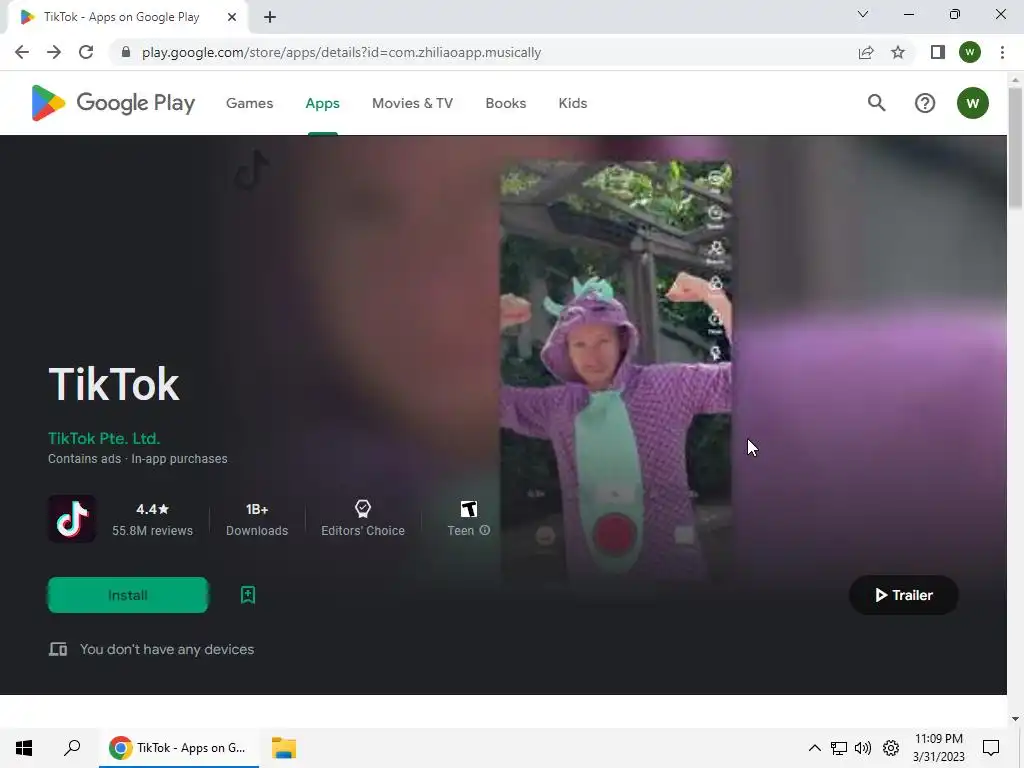
Task: Open the Books section
Action: coord(505,103)
